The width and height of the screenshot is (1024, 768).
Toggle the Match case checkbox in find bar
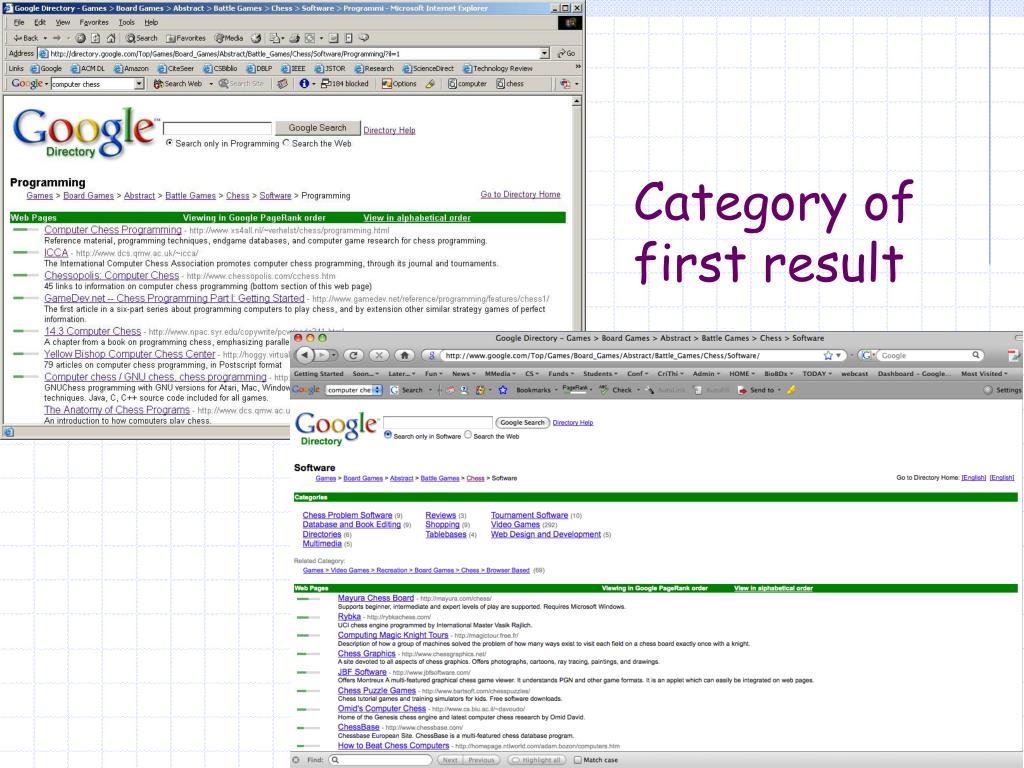[x=577, y=760]
